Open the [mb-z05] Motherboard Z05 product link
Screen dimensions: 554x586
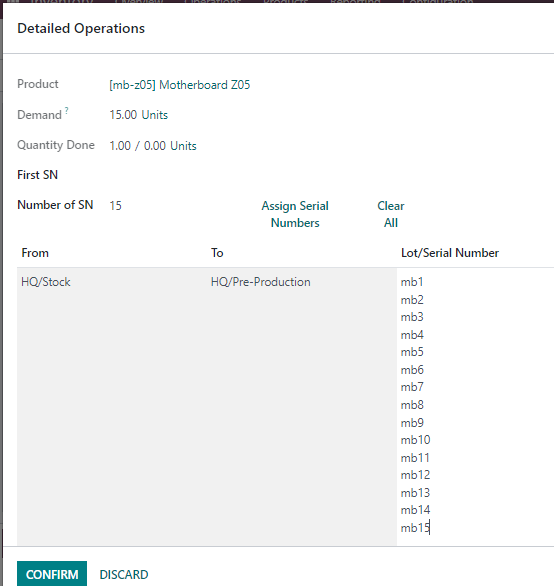tap(179, 85)
